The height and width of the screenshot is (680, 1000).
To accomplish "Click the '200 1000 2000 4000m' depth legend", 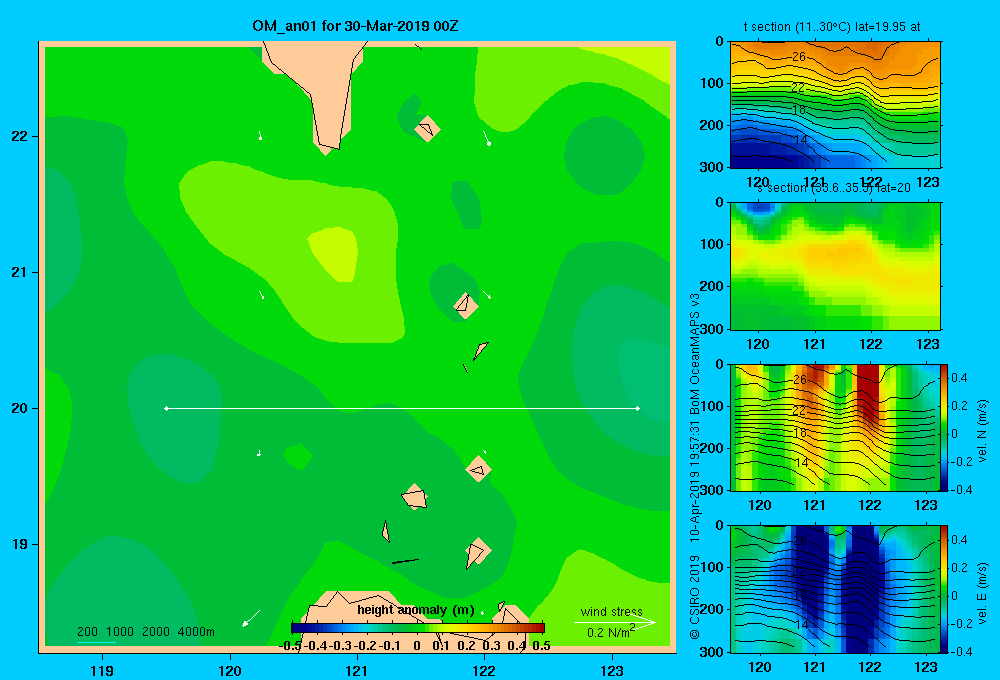I will [x=145, y=632].
